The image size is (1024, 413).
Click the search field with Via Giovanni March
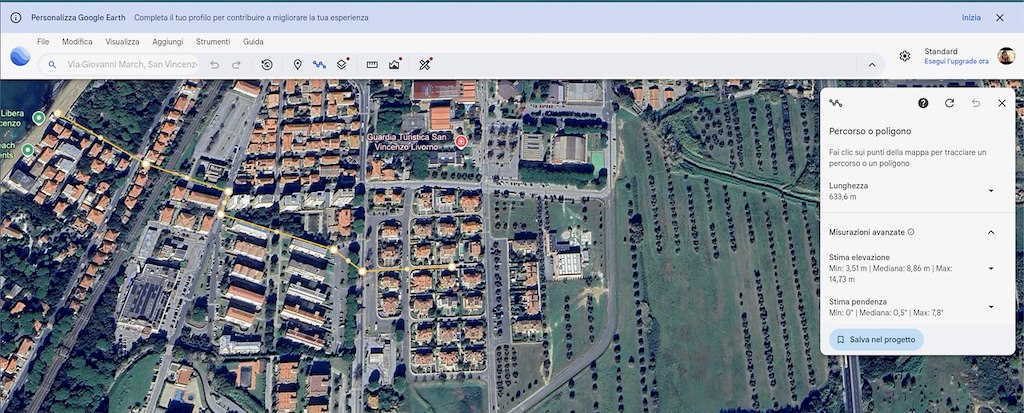tap(130, 64)
